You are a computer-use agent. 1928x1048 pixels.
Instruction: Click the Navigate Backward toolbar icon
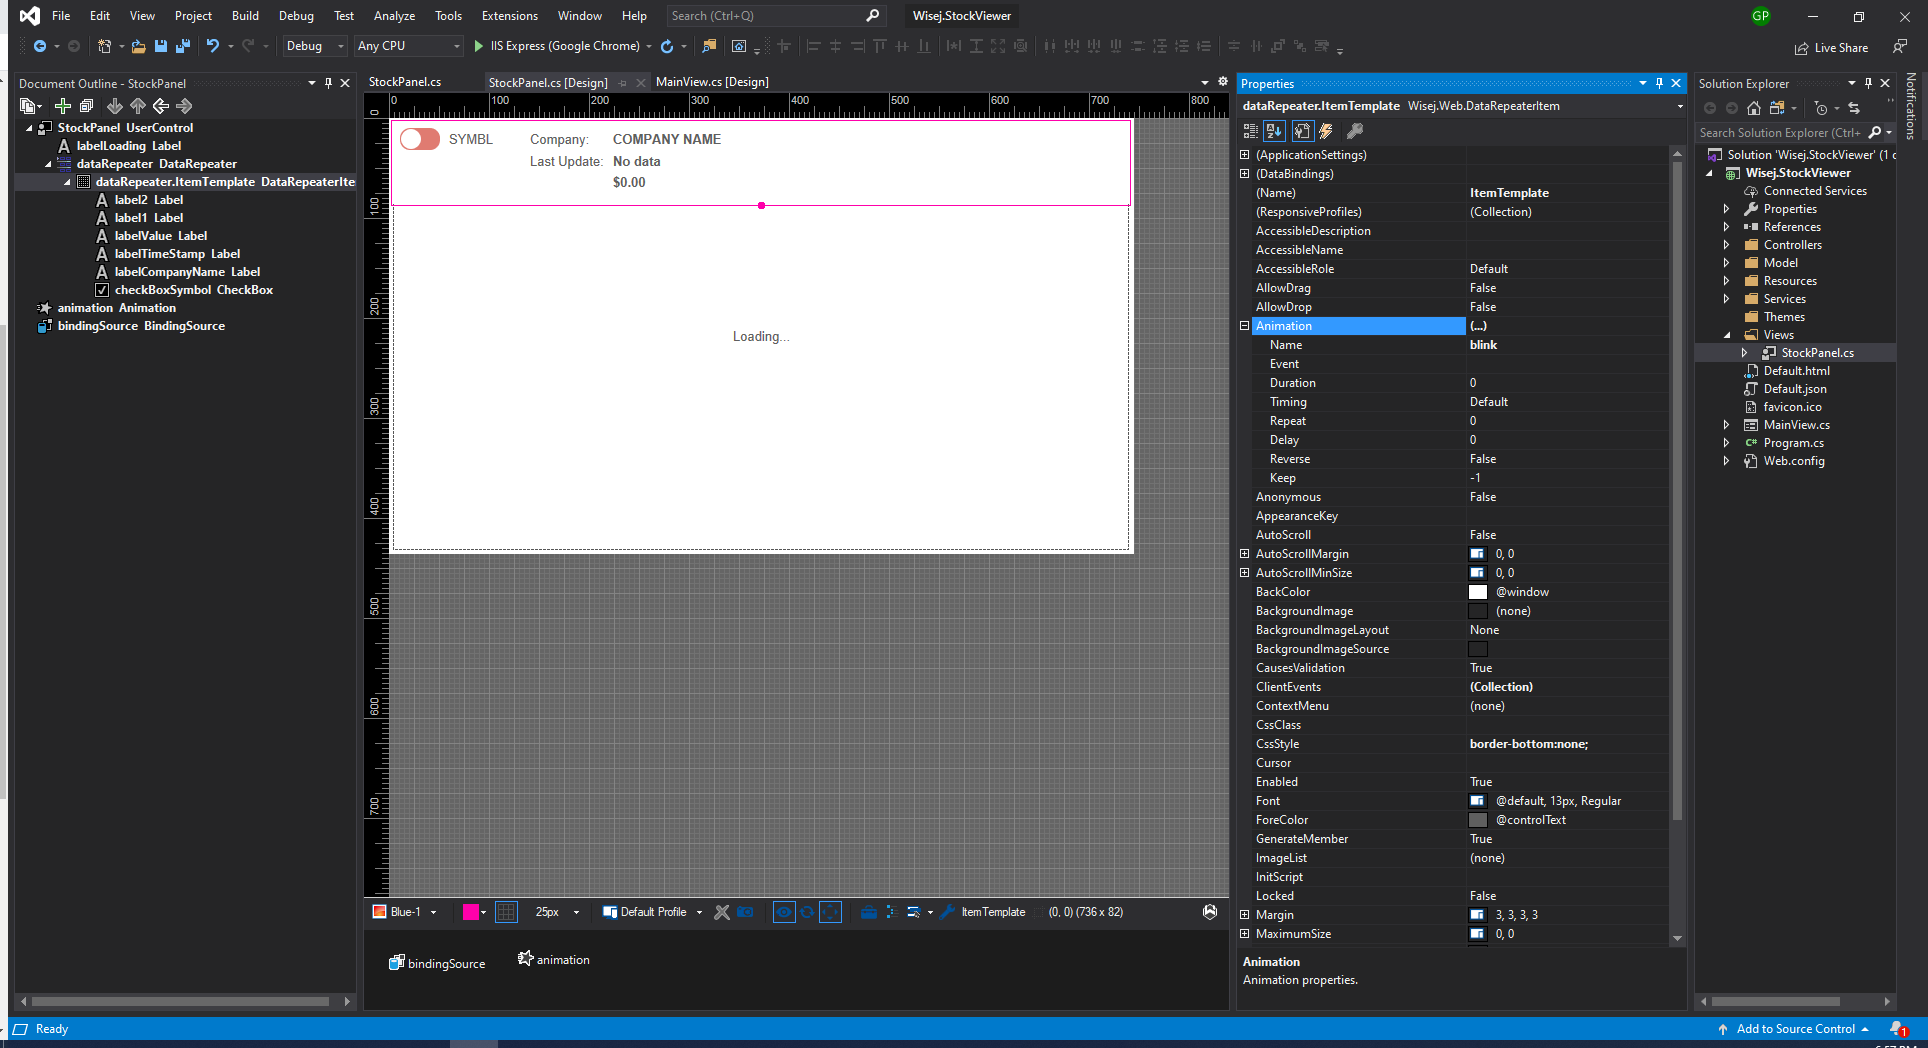tap(40, 46)
